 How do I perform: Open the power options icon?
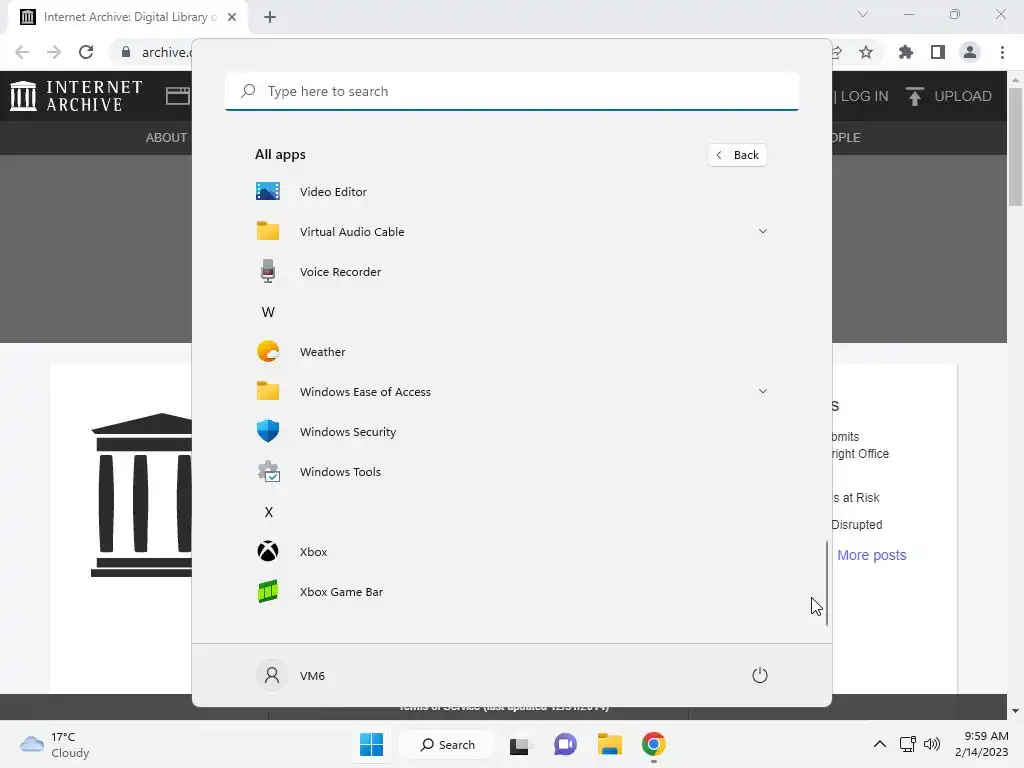pyautogui.click(x=760, y=675)
